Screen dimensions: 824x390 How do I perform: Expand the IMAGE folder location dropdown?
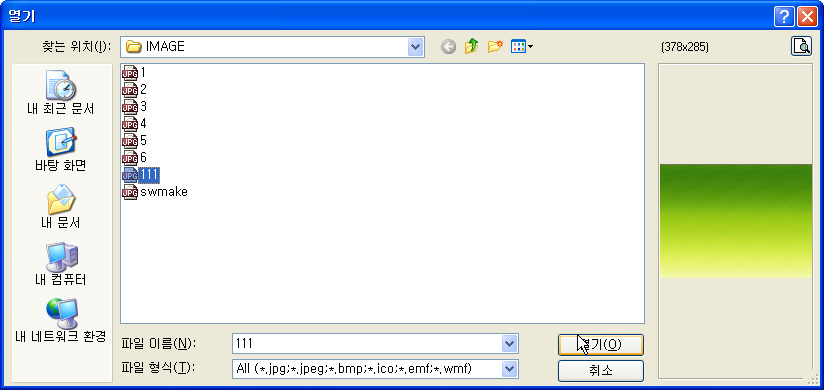(x=416, y=47)
